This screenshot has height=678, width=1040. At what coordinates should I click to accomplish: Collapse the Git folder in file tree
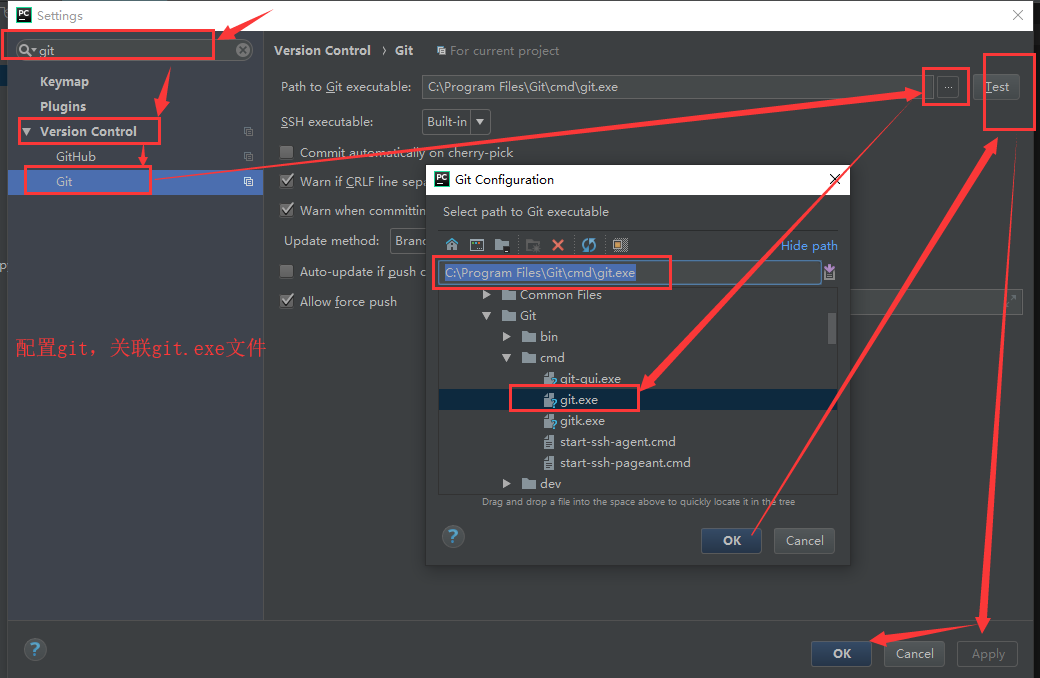(486, 316)
